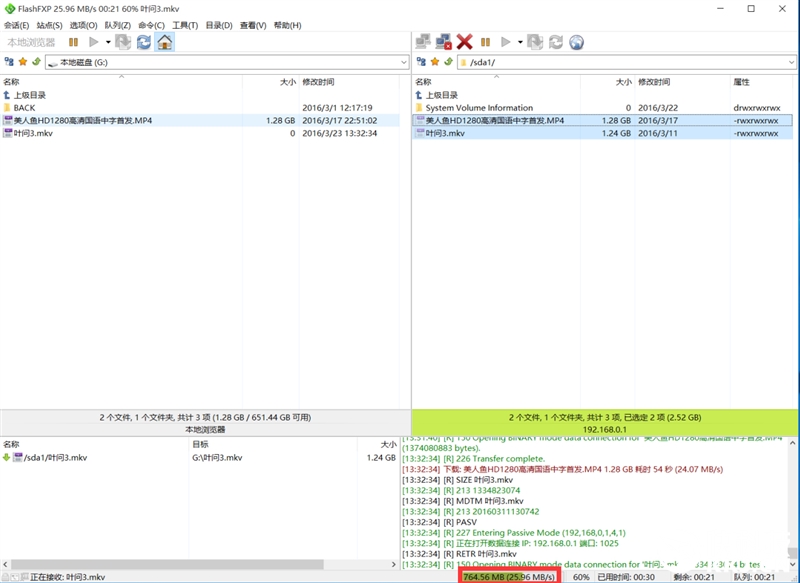Viewport: 800px width, 583px height.
Task: Click the favorites star icon beside local path
Action: point(23,61)
